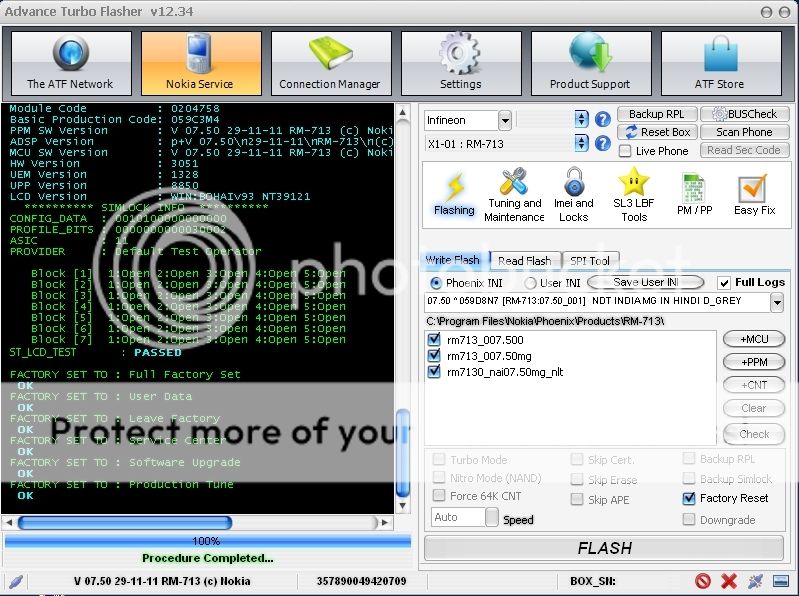This screenshot has height=596, width=799.
Task: Open the Connection Manager
Action: click(x=331, y=63)
